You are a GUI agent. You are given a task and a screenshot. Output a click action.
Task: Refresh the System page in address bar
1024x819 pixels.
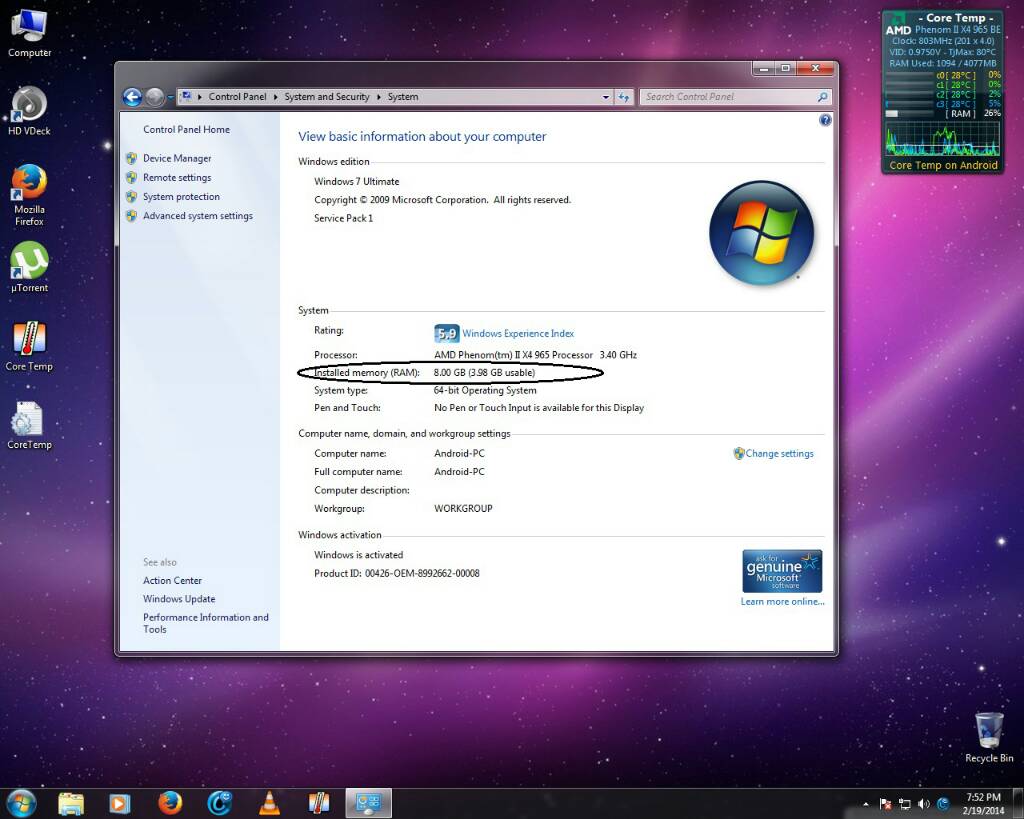624,97
